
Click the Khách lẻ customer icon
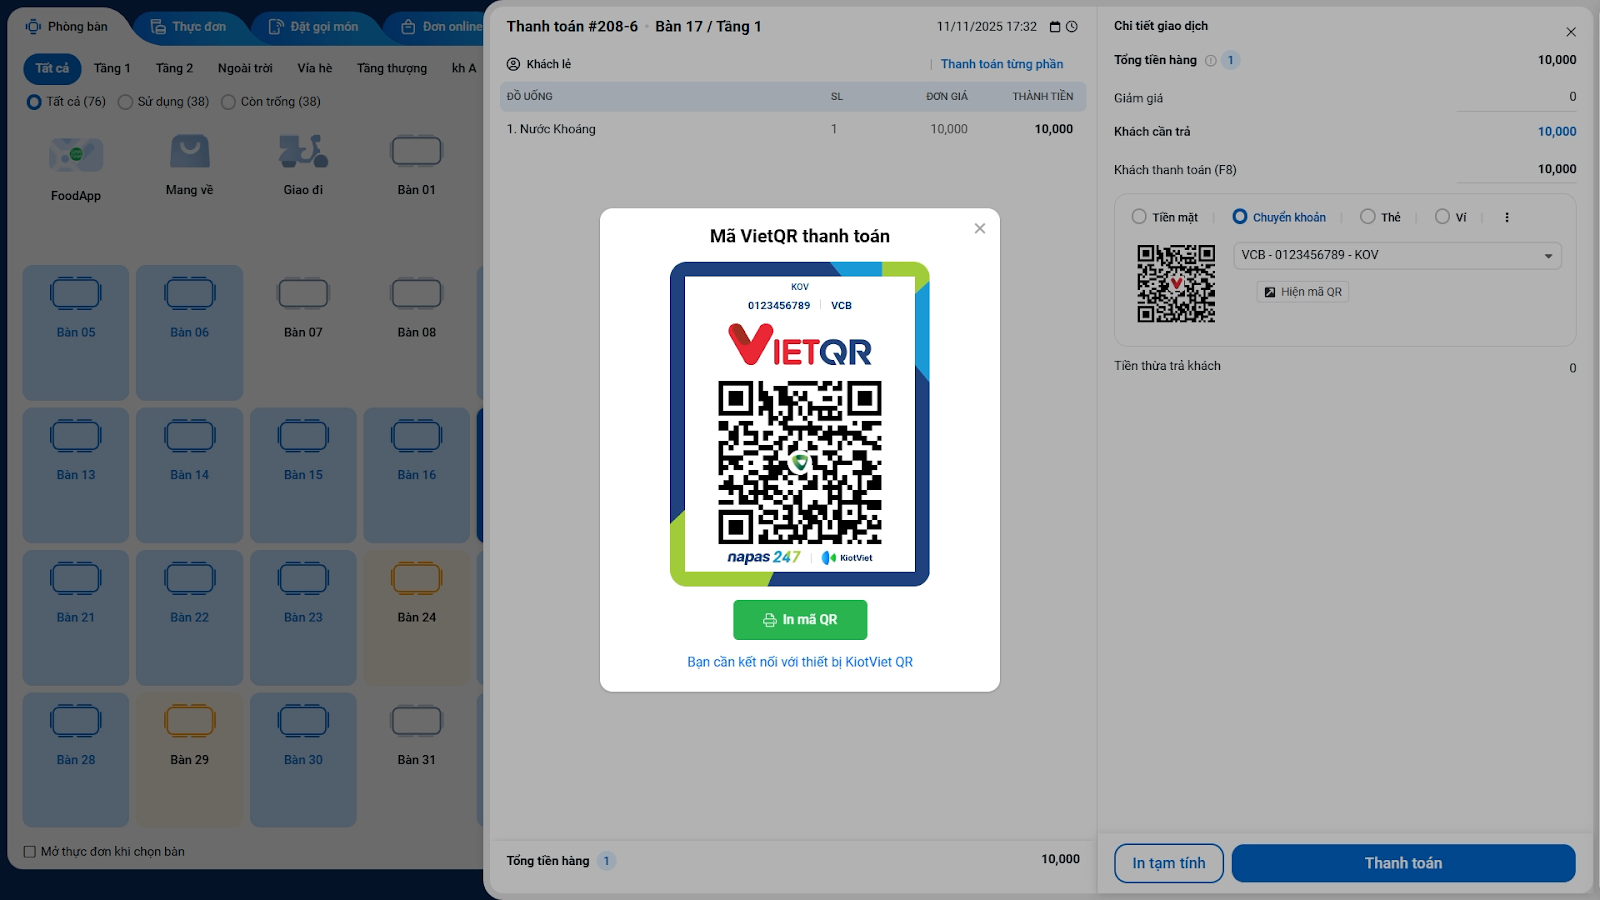(x=513, y=64)
